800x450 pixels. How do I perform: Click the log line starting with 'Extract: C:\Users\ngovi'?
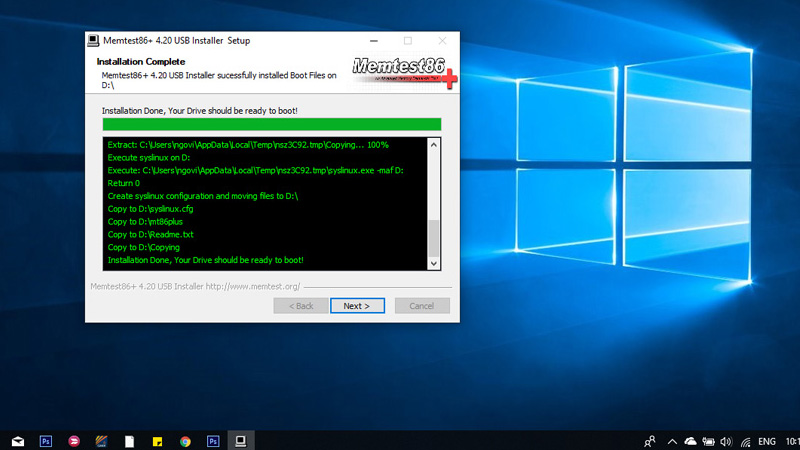click(x=248, y=144)
